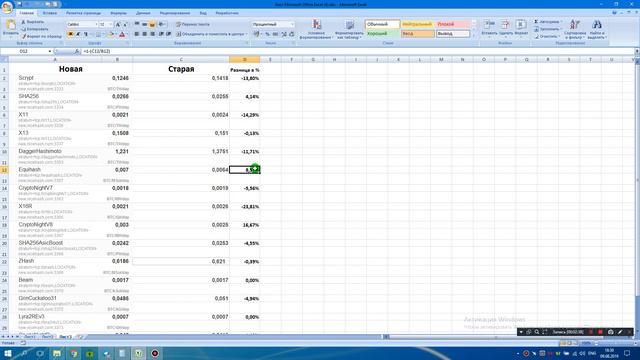Open the round Office button menu
The width and height of the screenshot is (640, 360).
coord(7,7)
